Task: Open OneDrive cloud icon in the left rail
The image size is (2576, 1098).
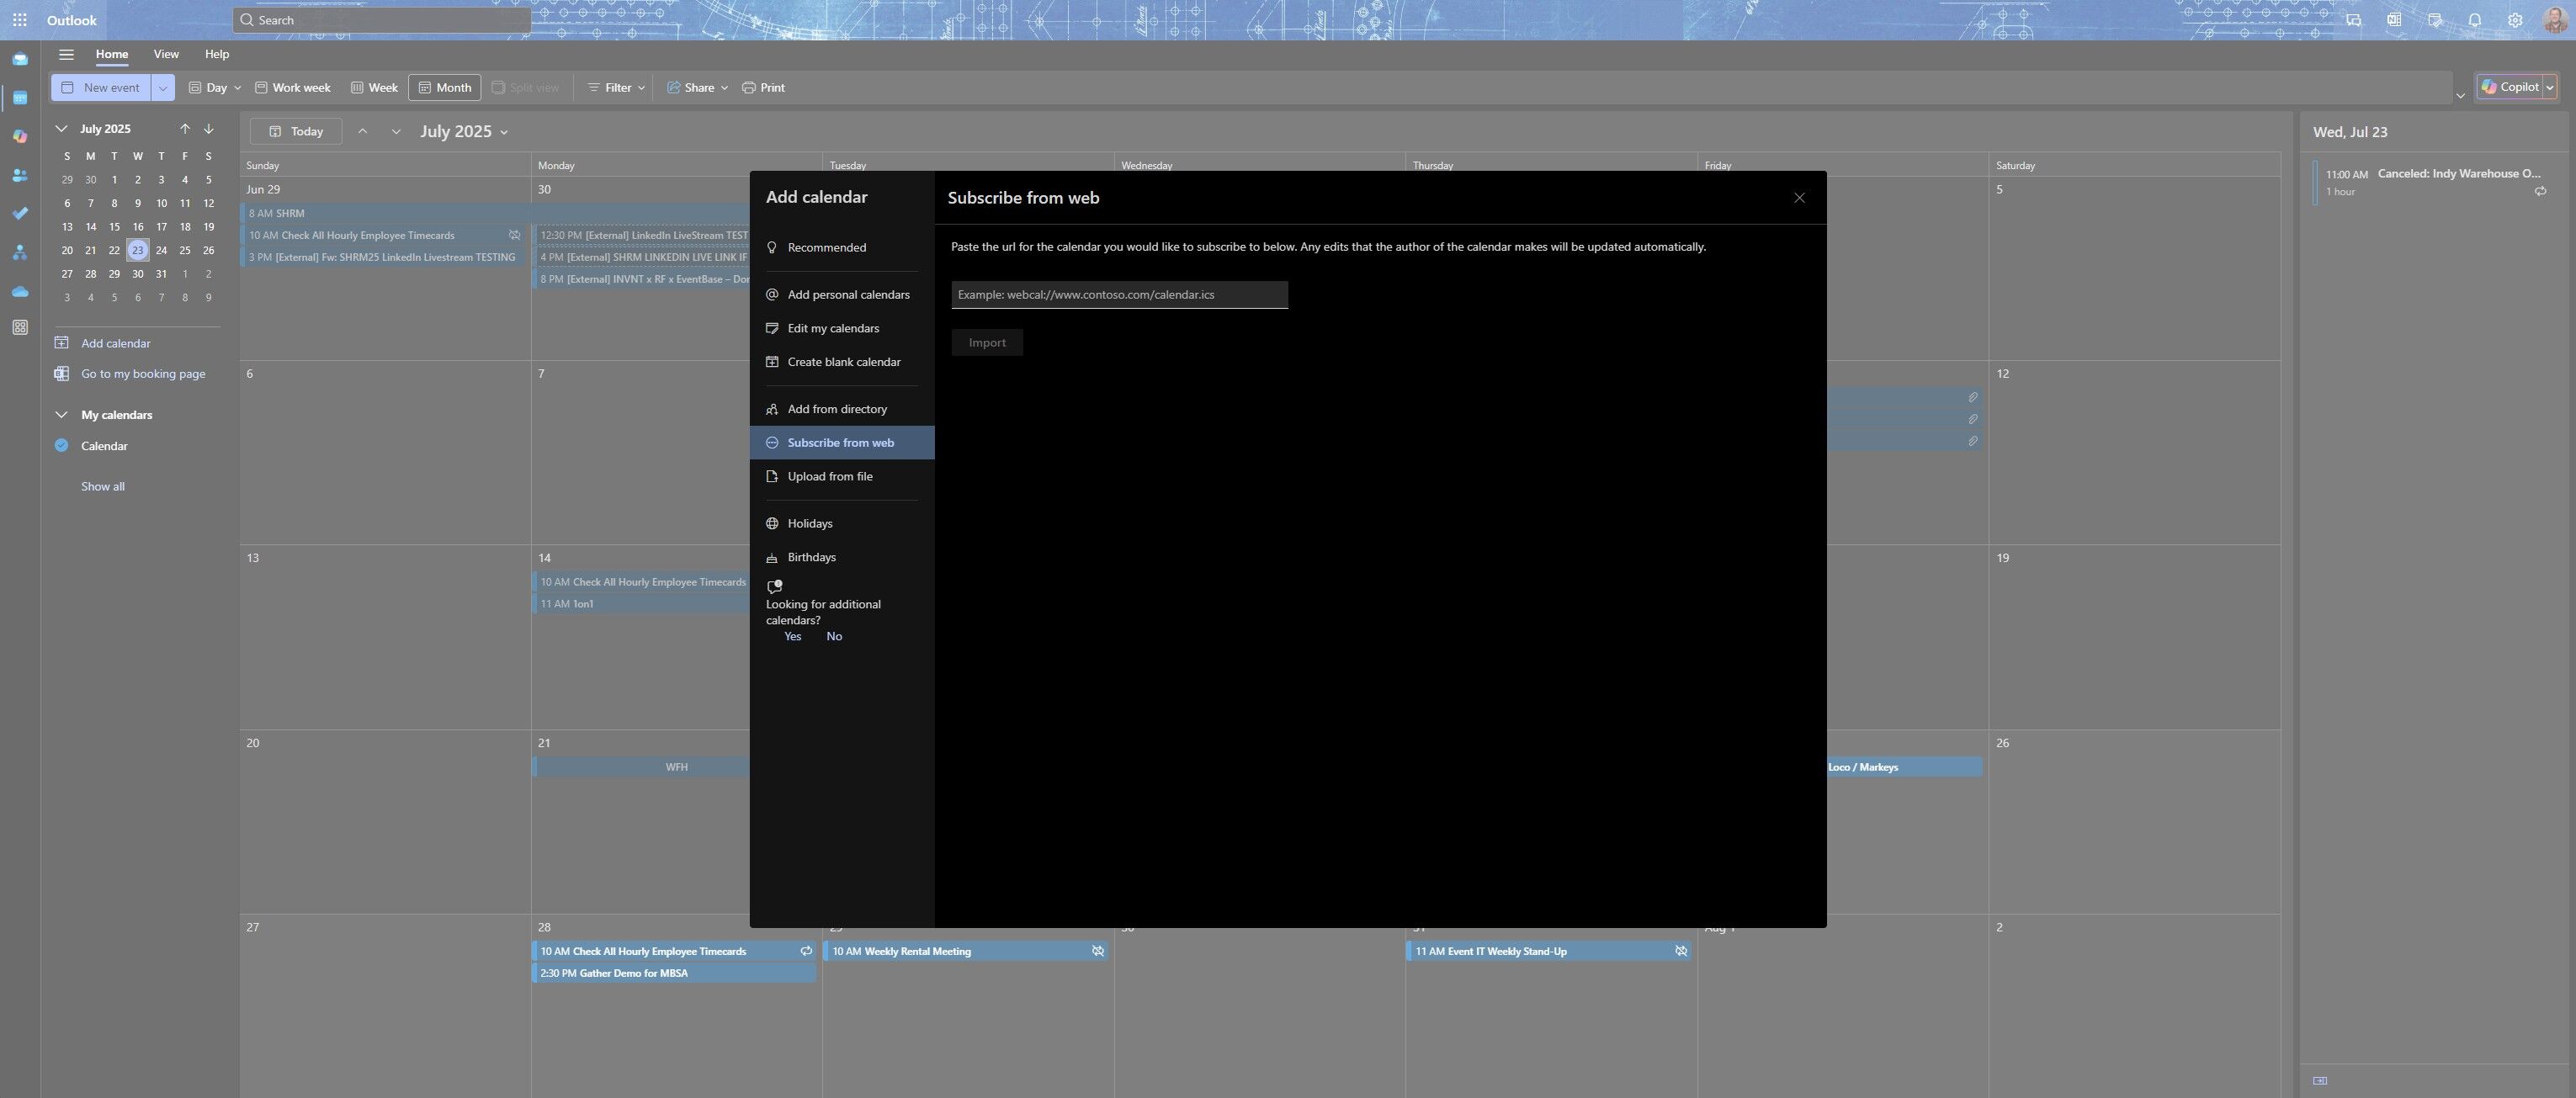Action: point(20,292)
